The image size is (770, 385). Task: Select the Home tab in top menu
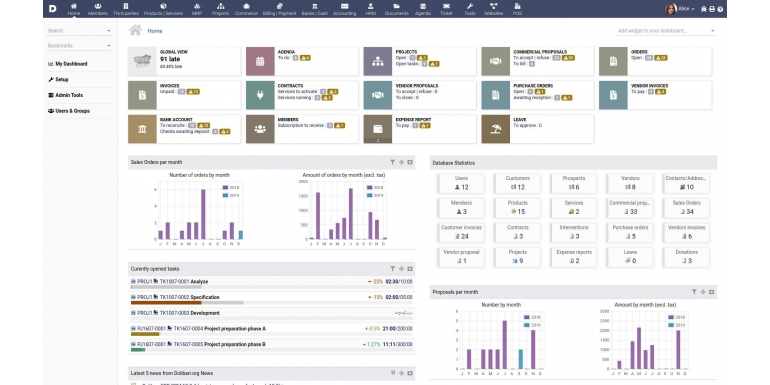point(74,9)
